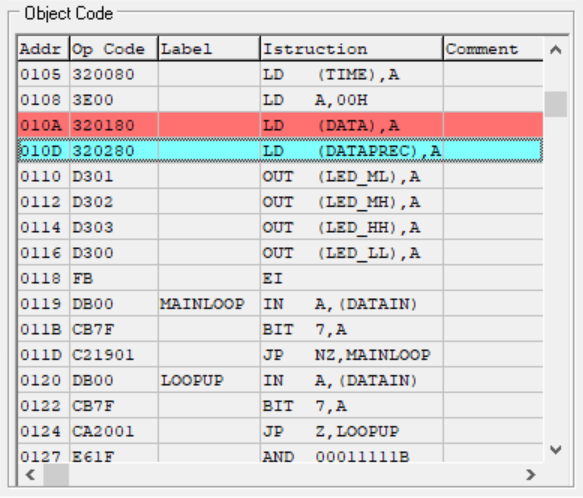Image resolution: width=583 pixels, height=498 pixels.
Task: Click the scroll up arrow of code list
Action: 555,49
